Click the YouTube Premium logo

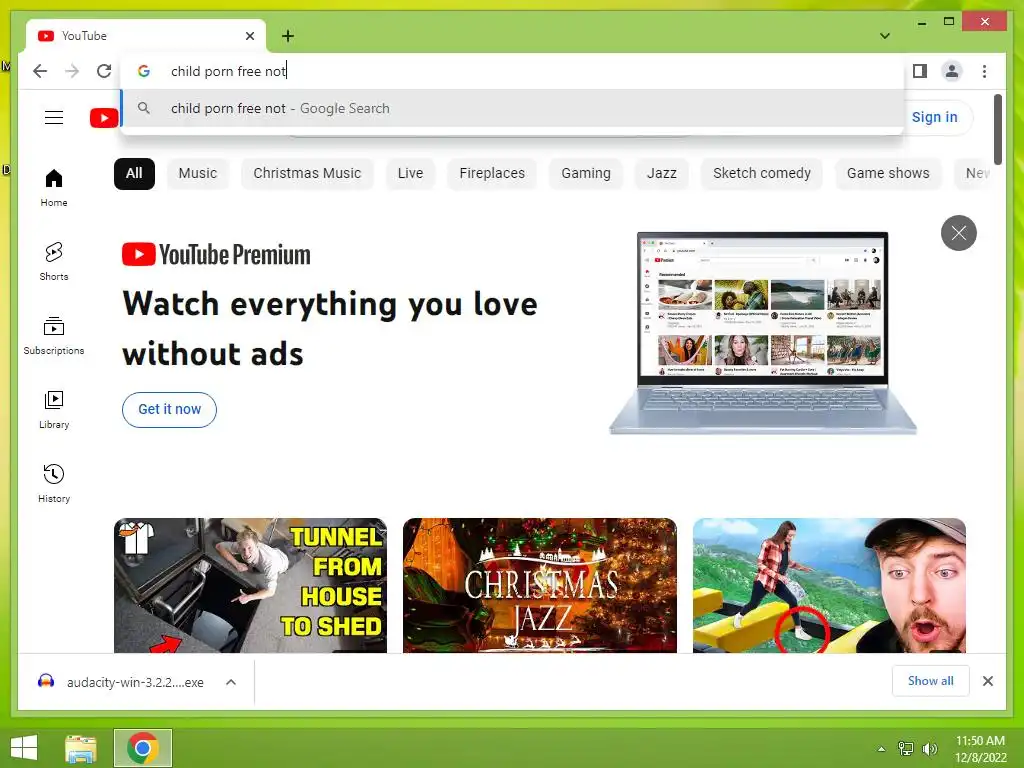pyautogui.click(x=216, y=255)
